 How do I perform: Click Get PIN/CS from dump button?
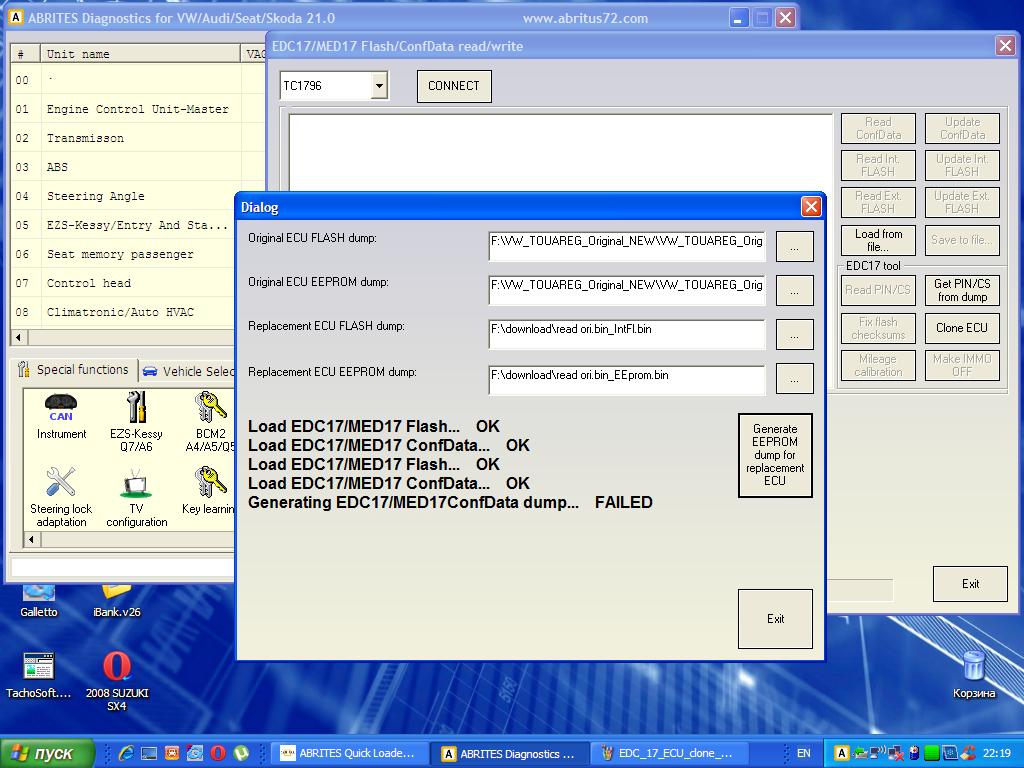(962, 290)
